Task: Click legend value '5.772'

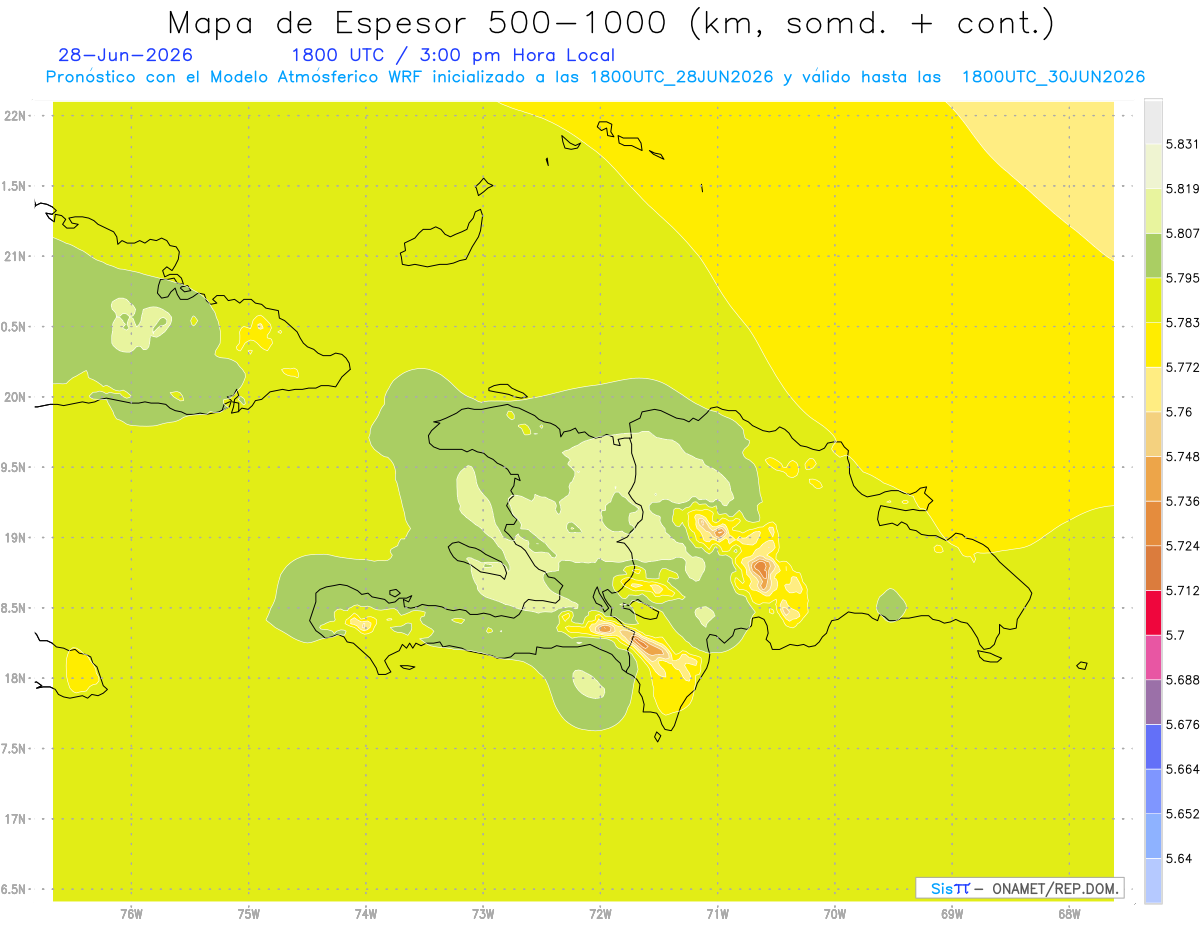Action: pyautogui.click(x=1182, y=367)
